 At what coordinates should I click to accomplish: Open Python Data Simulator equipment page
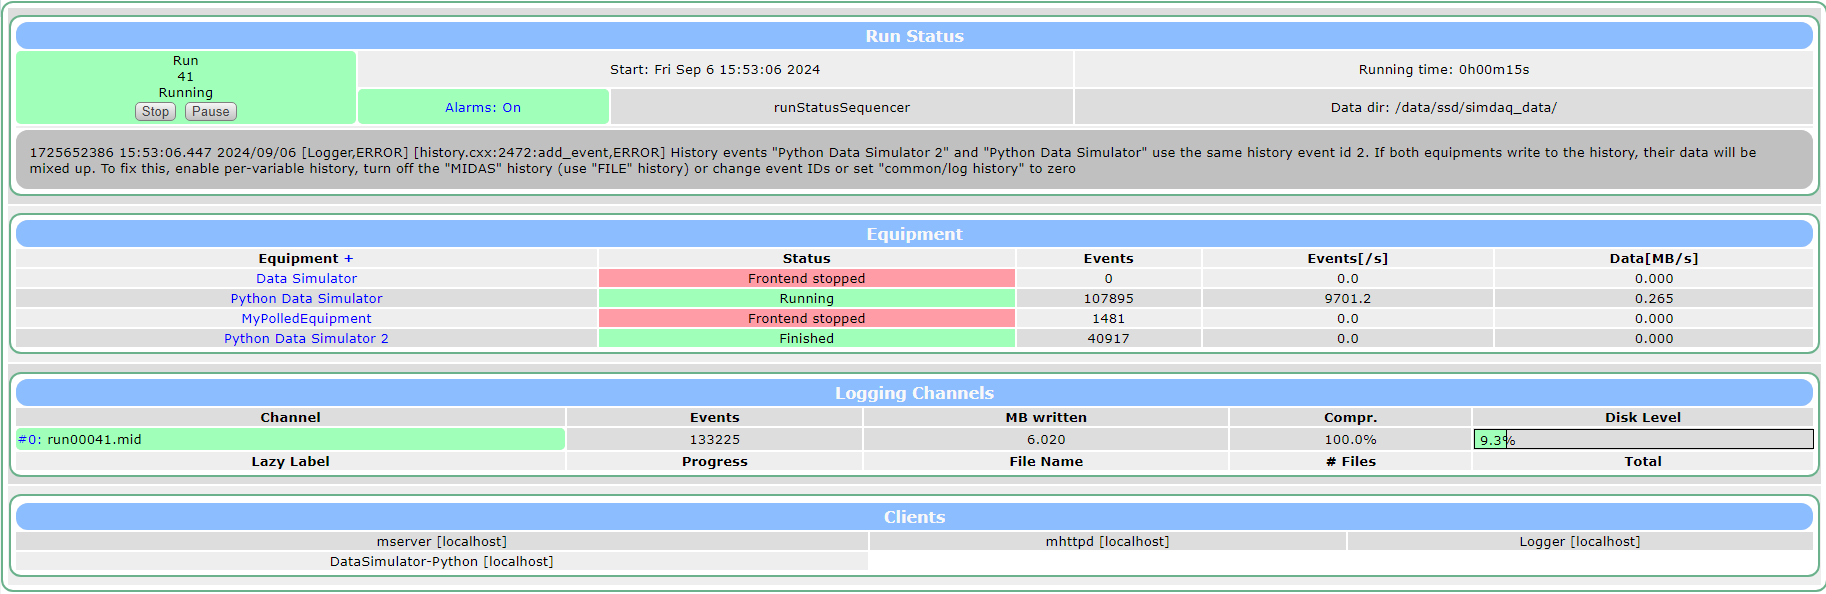[x=306, y=299]
